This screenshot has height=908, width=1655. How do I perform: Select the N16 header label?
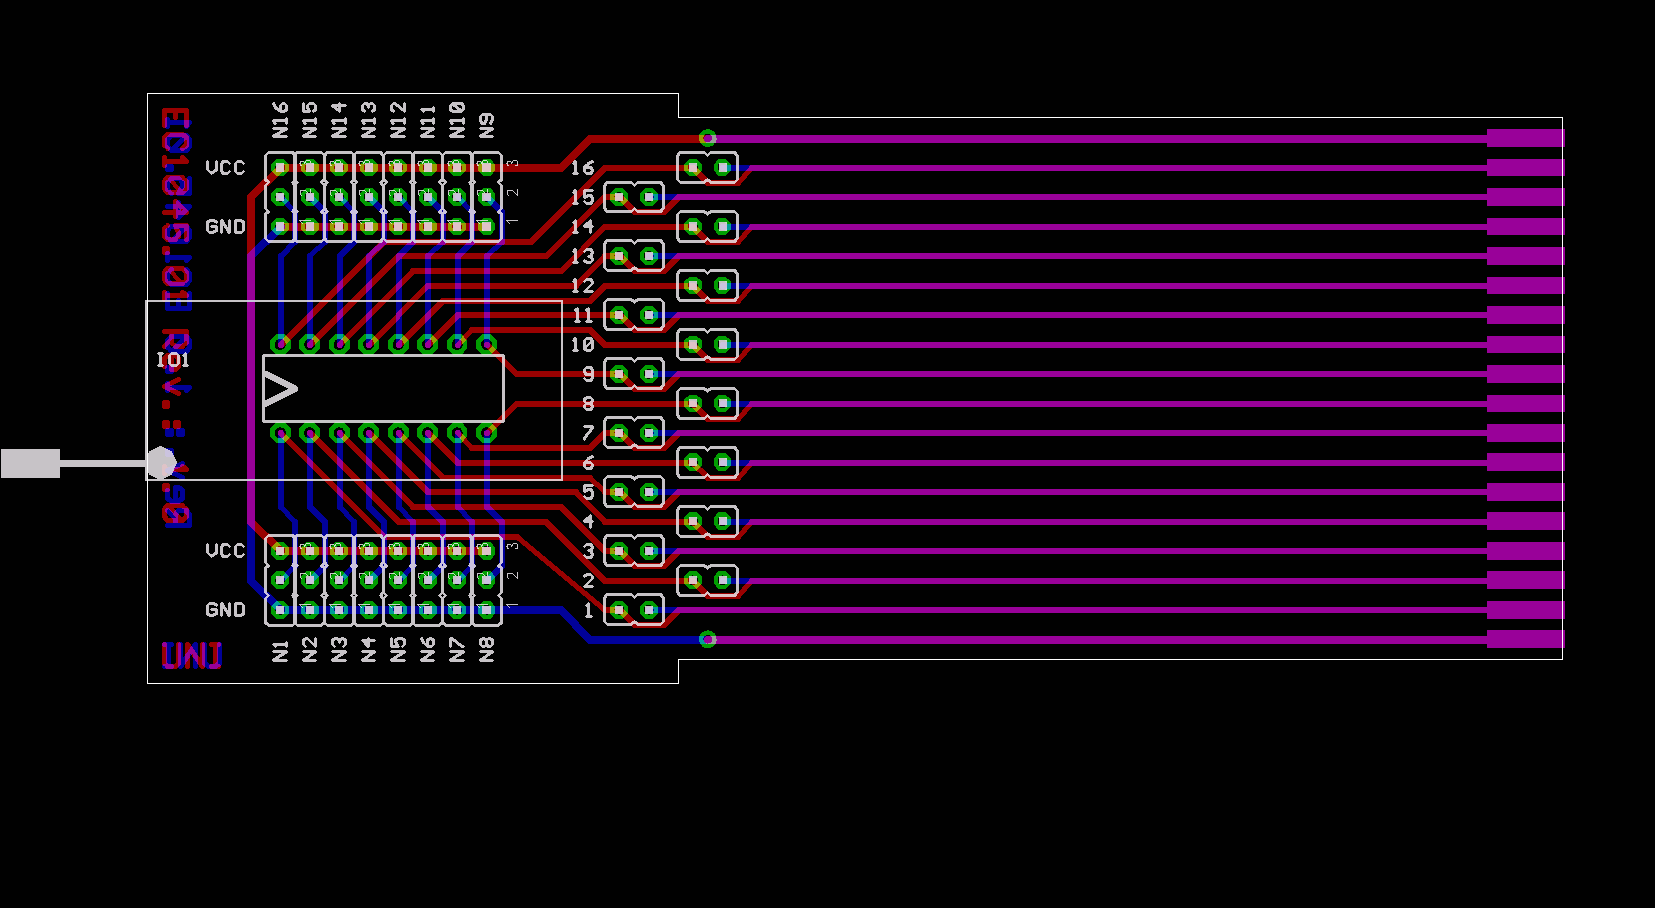click(x=280, y=120)
